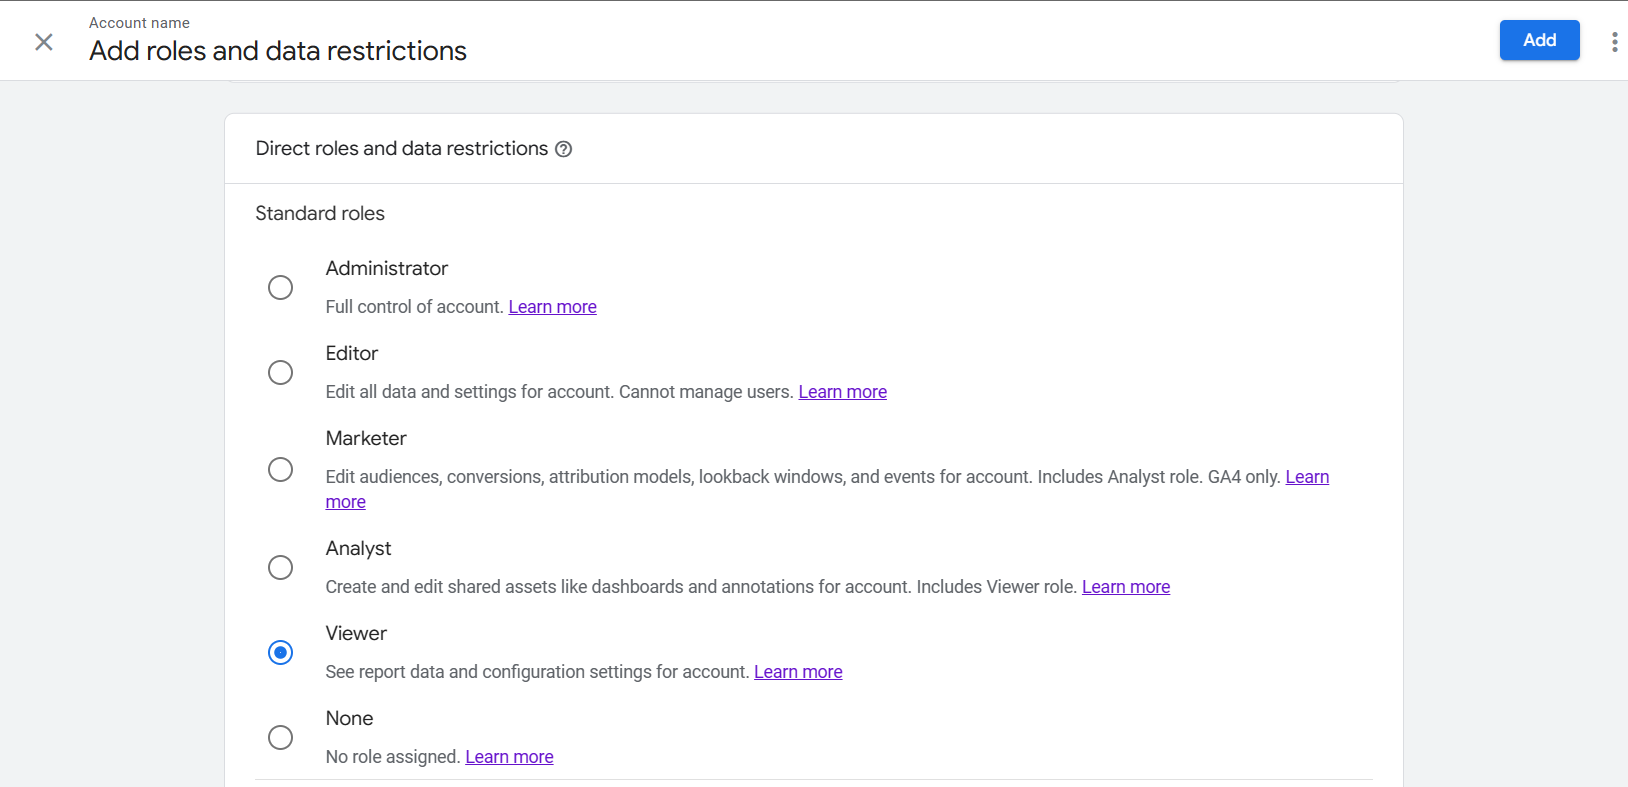Click the Viewer role title
Viewport: 1628px width, 787px height.
point(356,633)
